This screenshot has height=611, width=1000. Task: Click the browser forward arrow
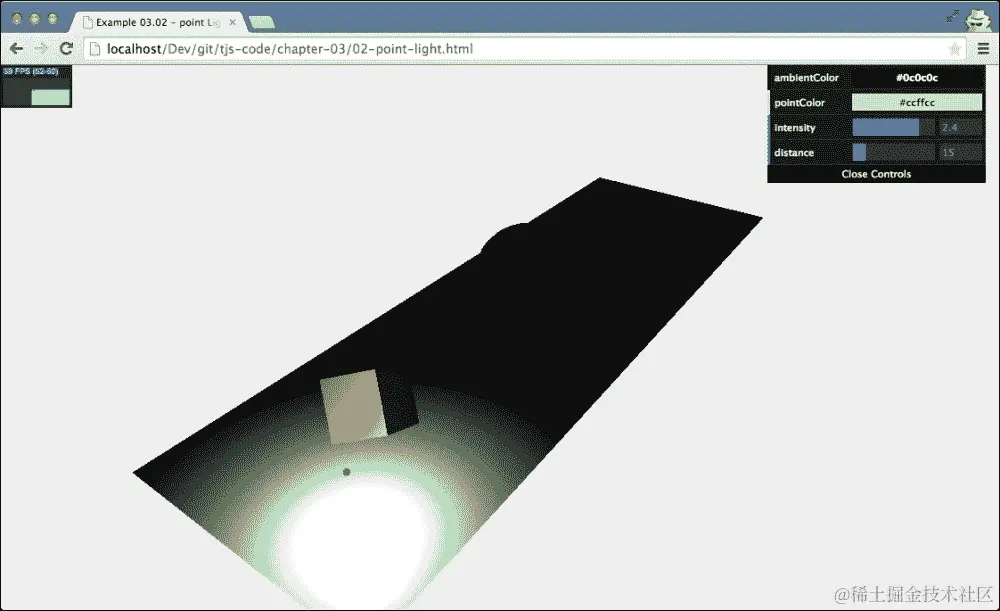click(40, 48)
